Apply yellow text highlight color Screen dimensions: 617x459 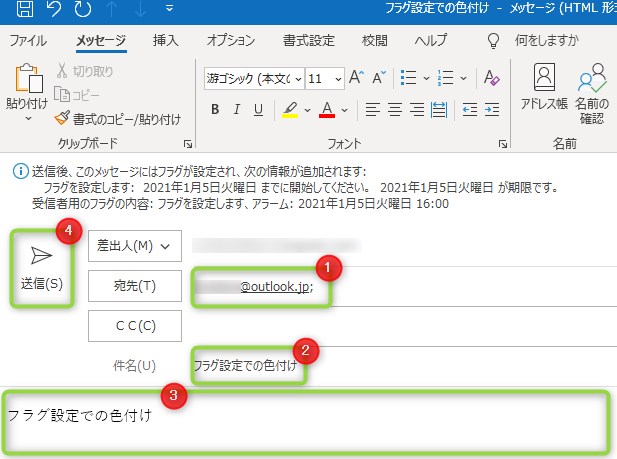290,110
